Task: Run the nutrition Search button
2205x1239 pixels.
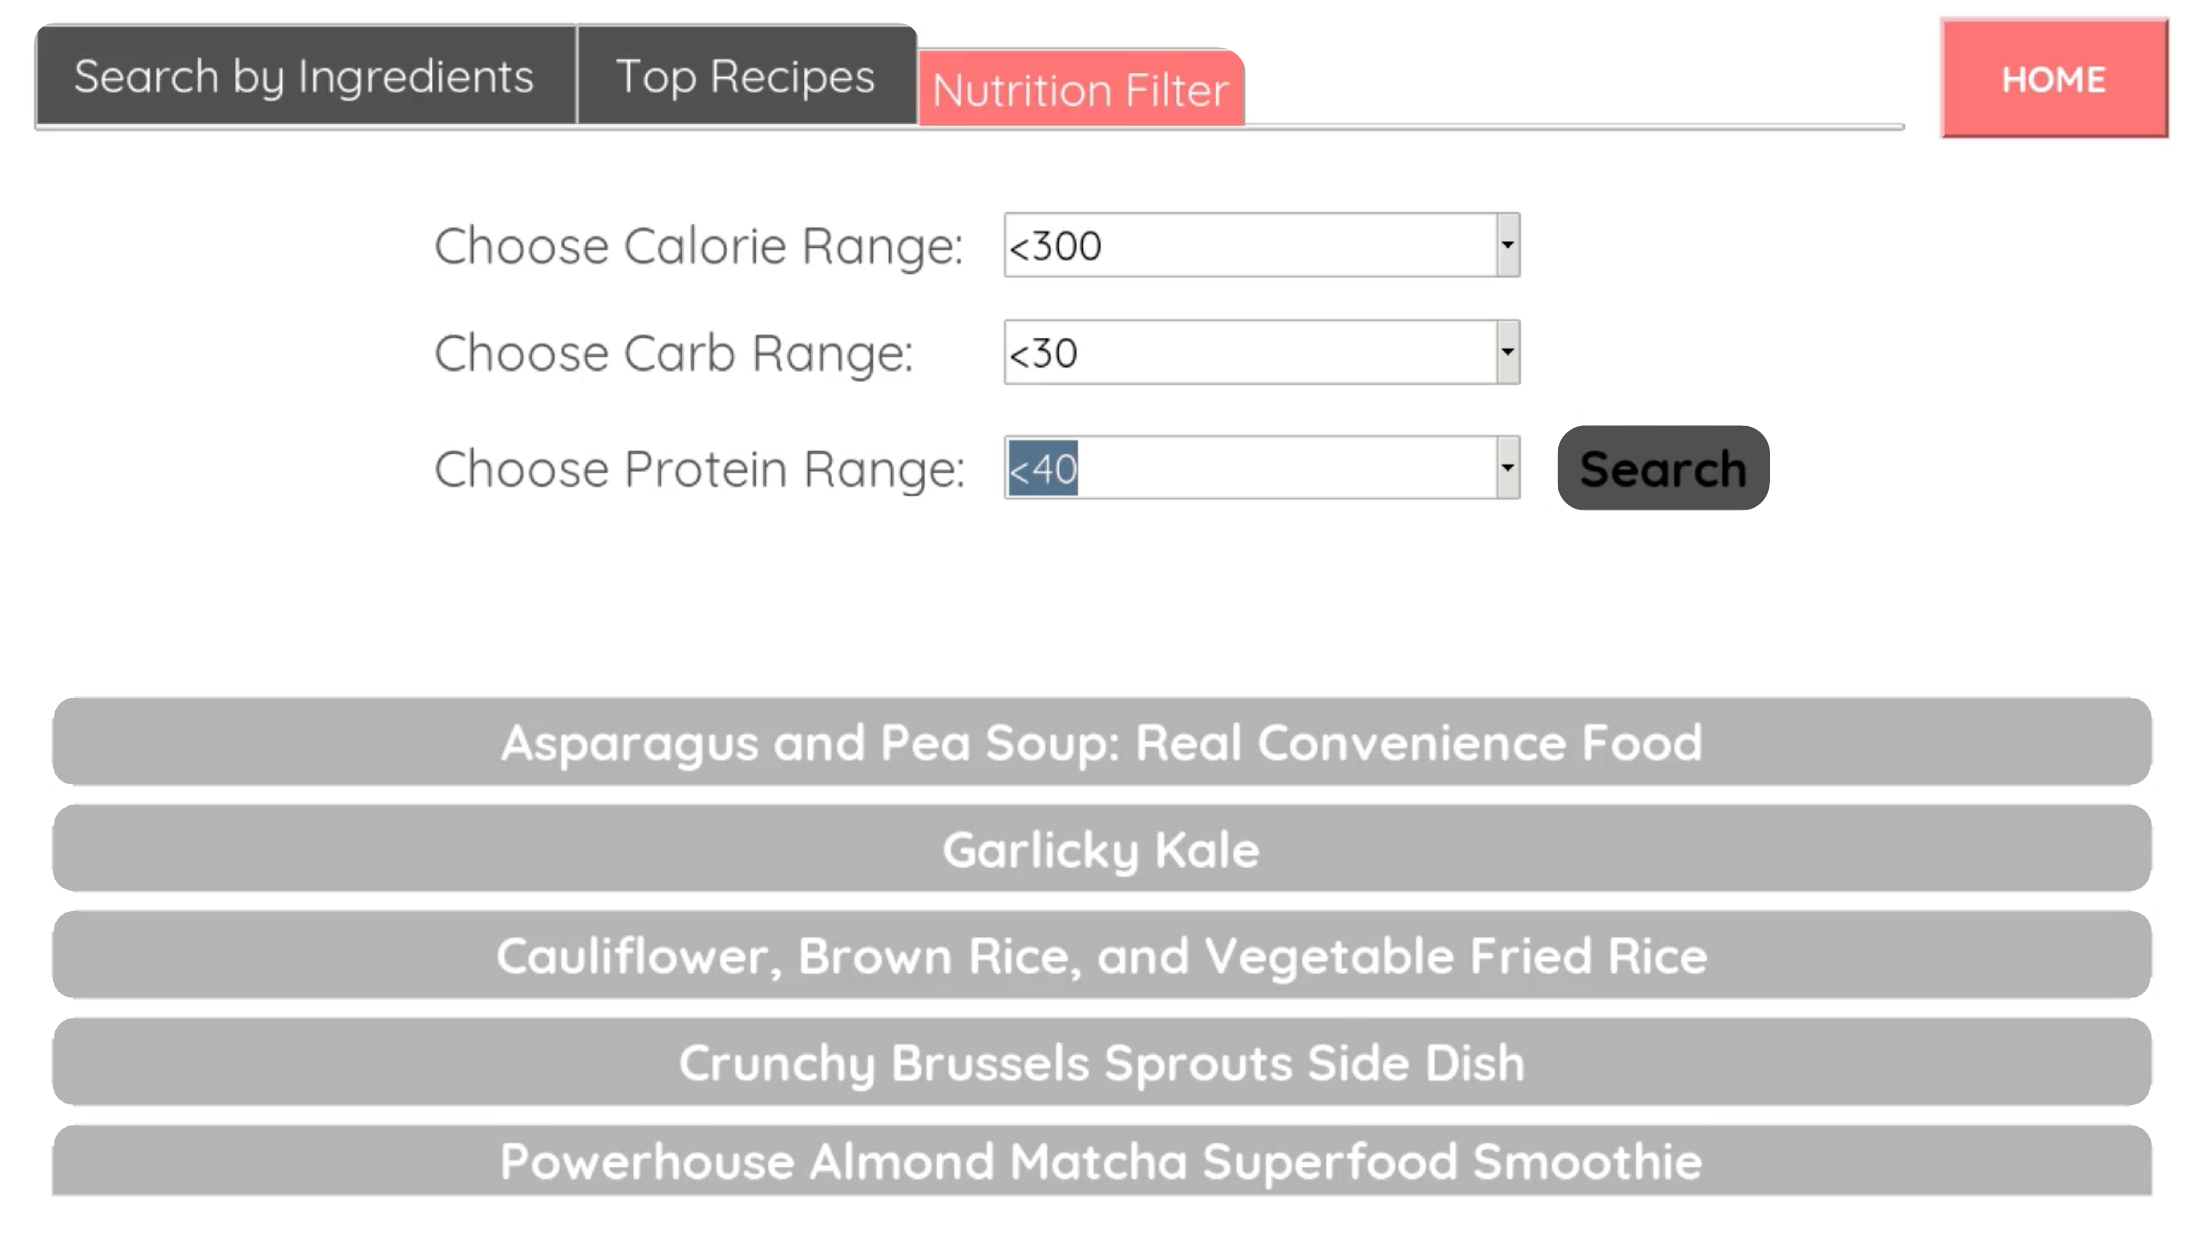Action: pyautogui.click(x=1663, y=468)
